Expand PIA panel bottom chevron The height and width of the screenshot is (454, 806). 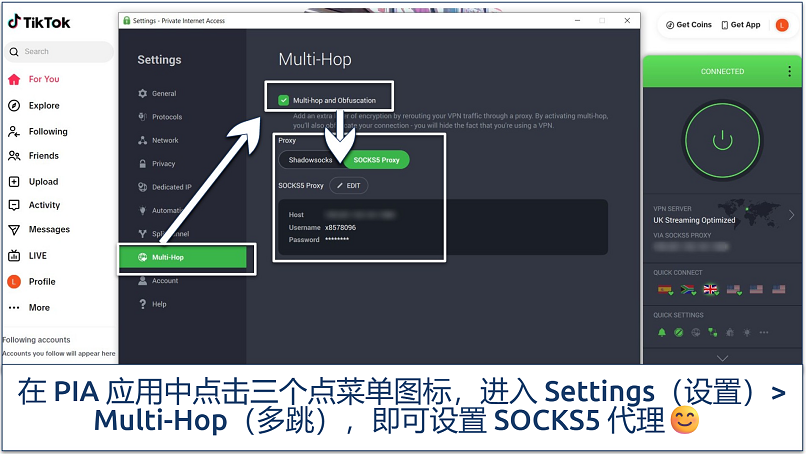point(722,358)
